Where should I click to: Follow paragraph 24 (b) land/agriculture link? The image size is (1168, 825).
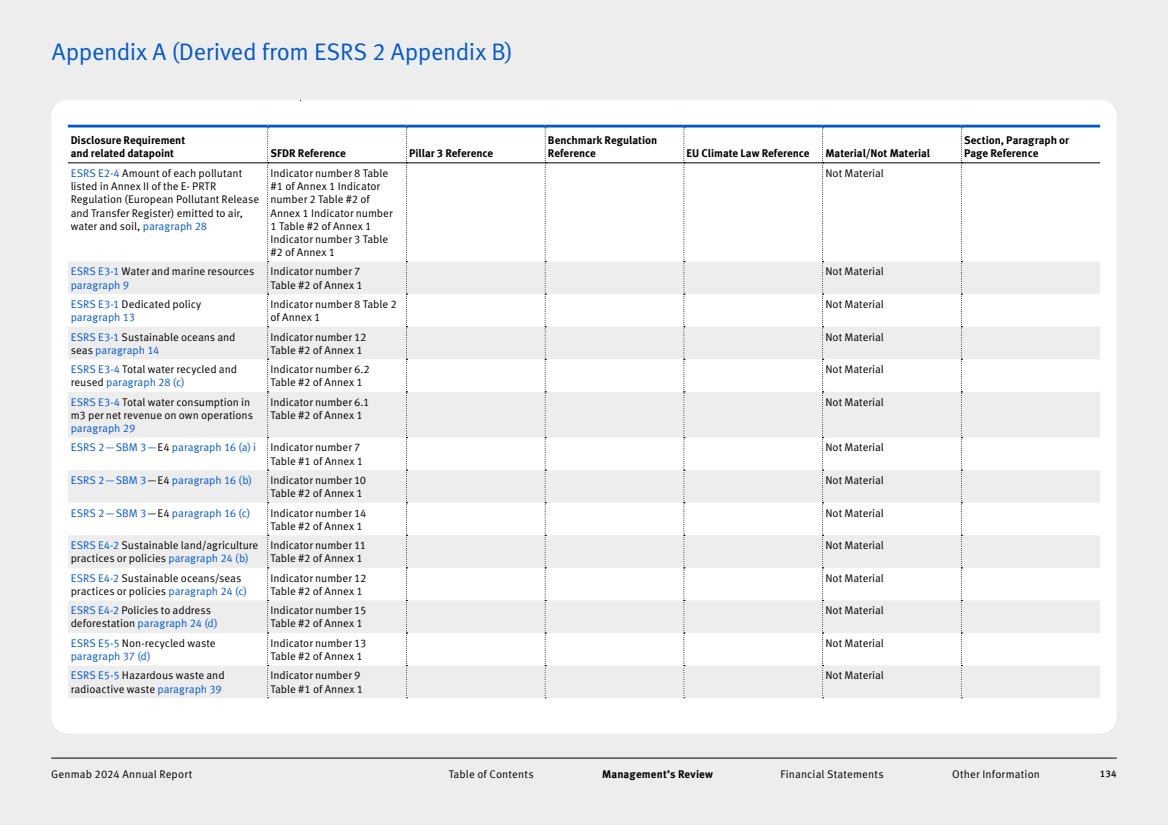(207, 559)
